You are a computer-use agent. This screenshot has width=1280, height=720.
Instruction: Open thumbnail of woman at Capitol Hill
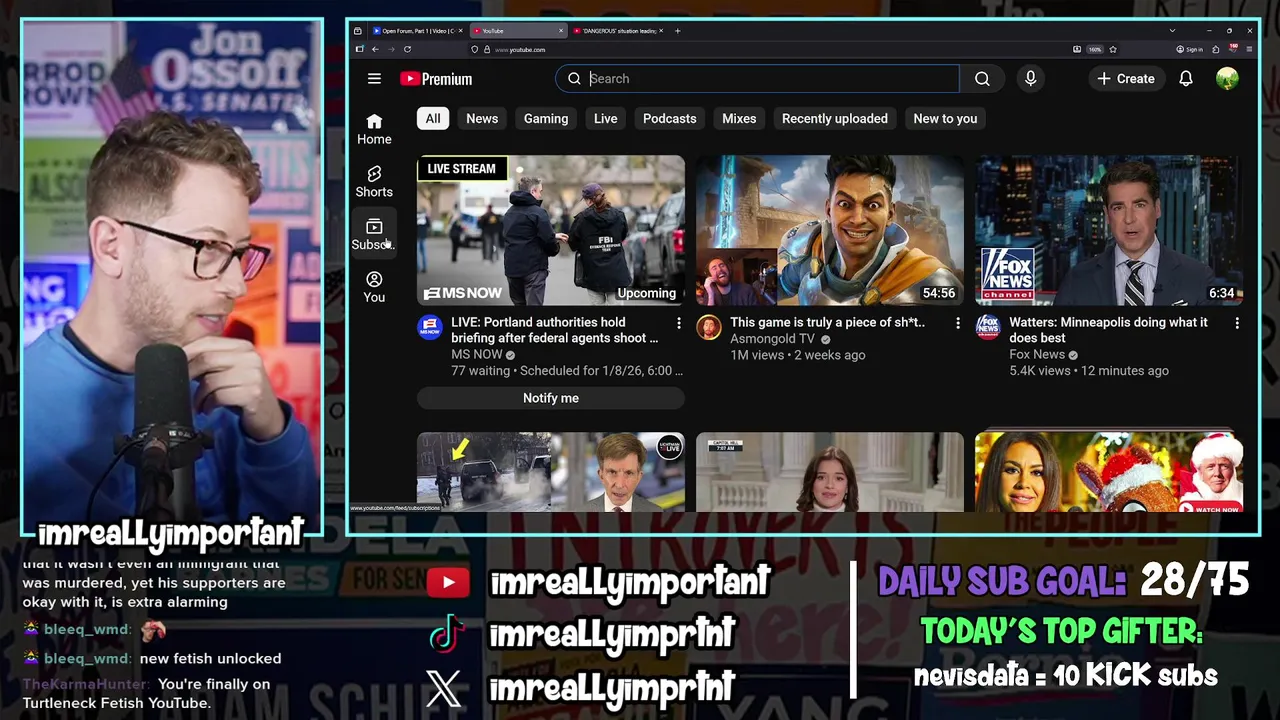tap(830, 472)
